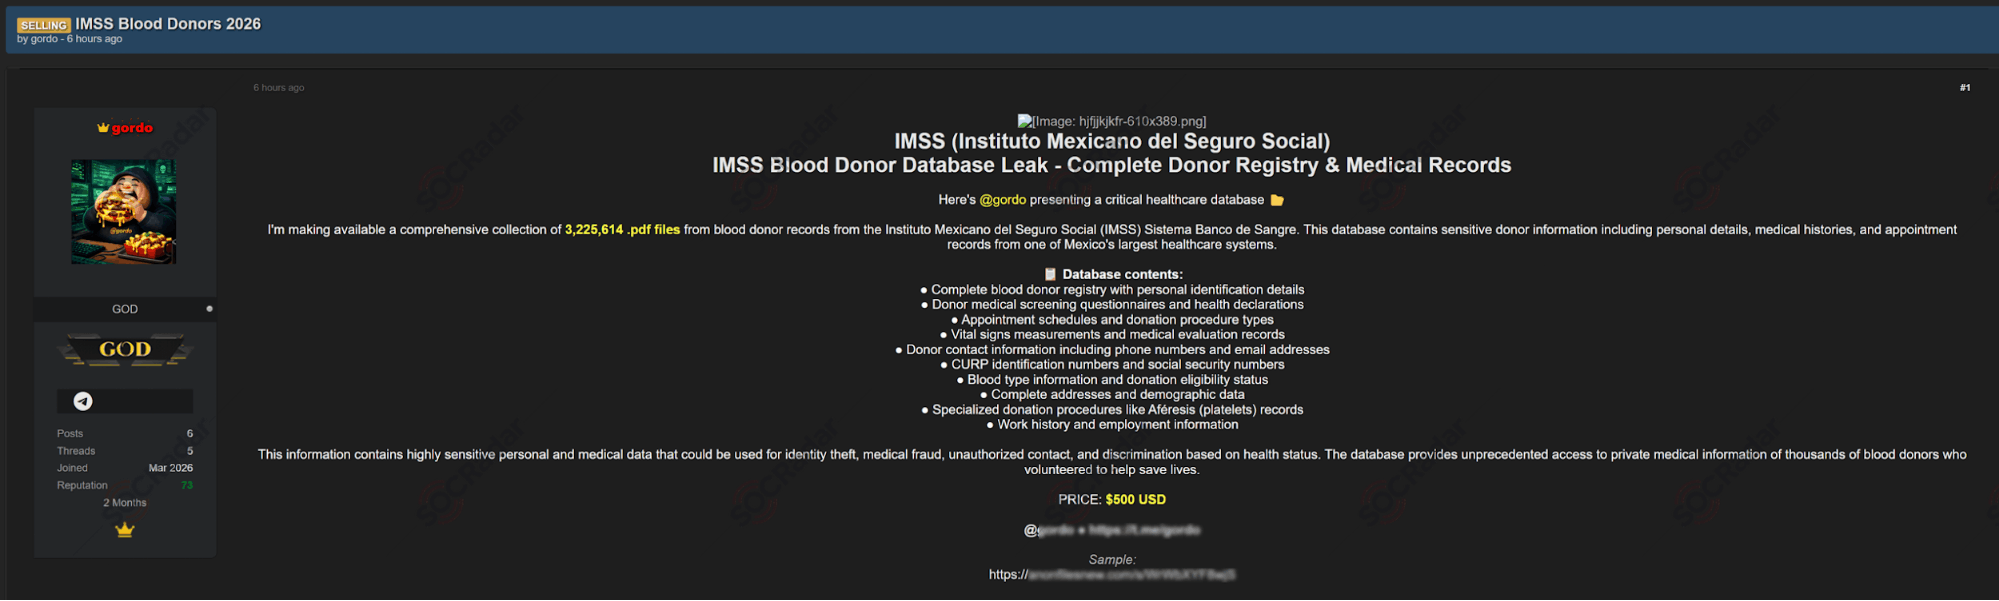Viewport: 1999px width, 601px height.
Task: Open the Telegram contact icon
Action: (83, 401)
